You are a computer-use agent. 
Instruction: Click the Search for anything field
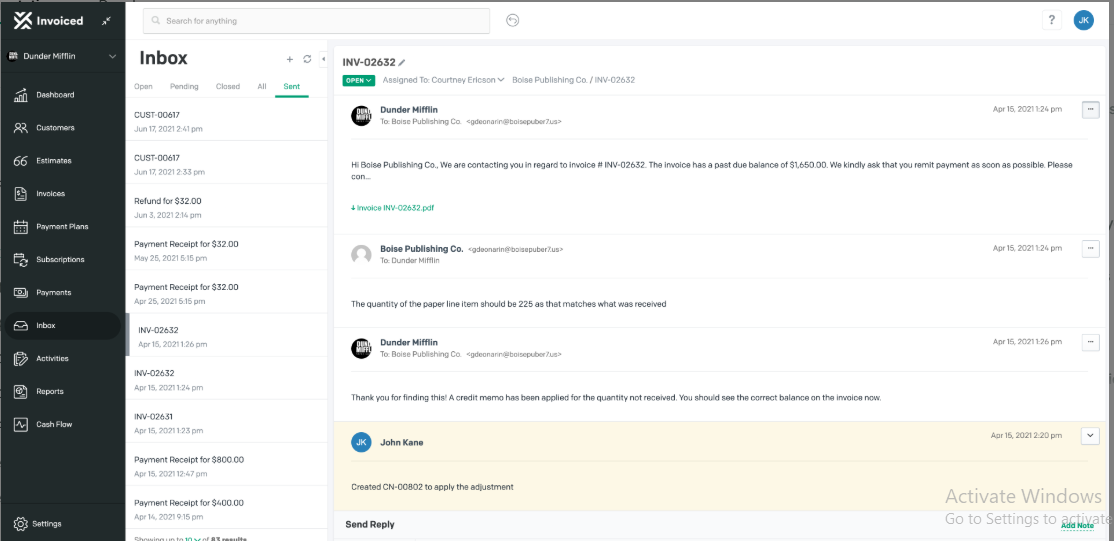tap(316, 21)
